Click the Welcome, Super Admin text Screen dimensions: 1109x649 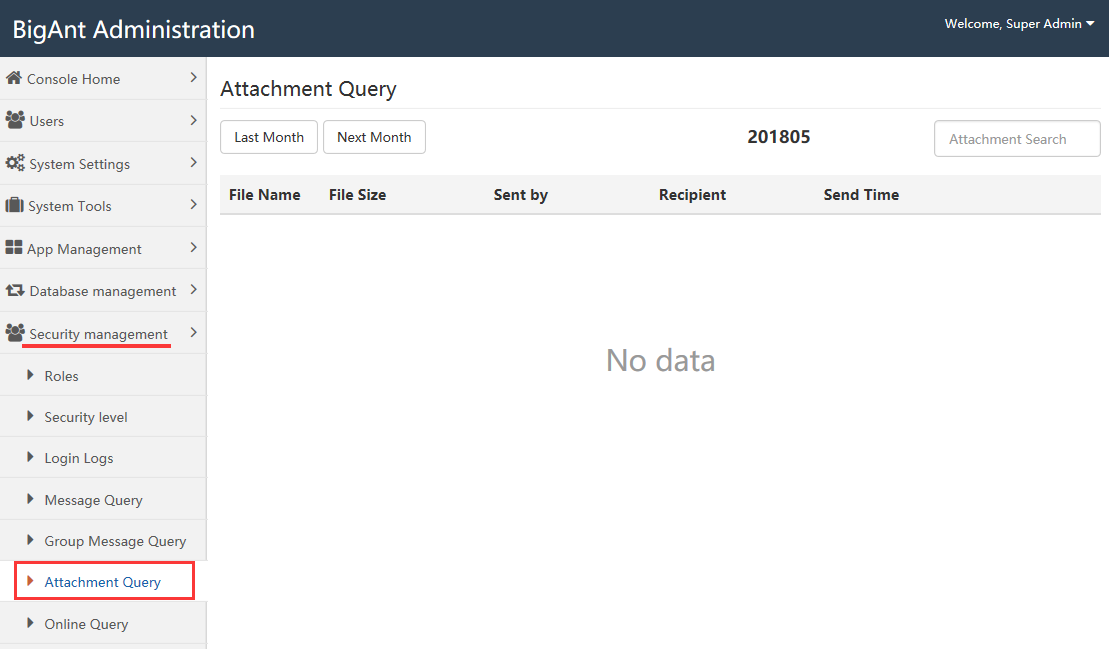[x=1013, y=24]
